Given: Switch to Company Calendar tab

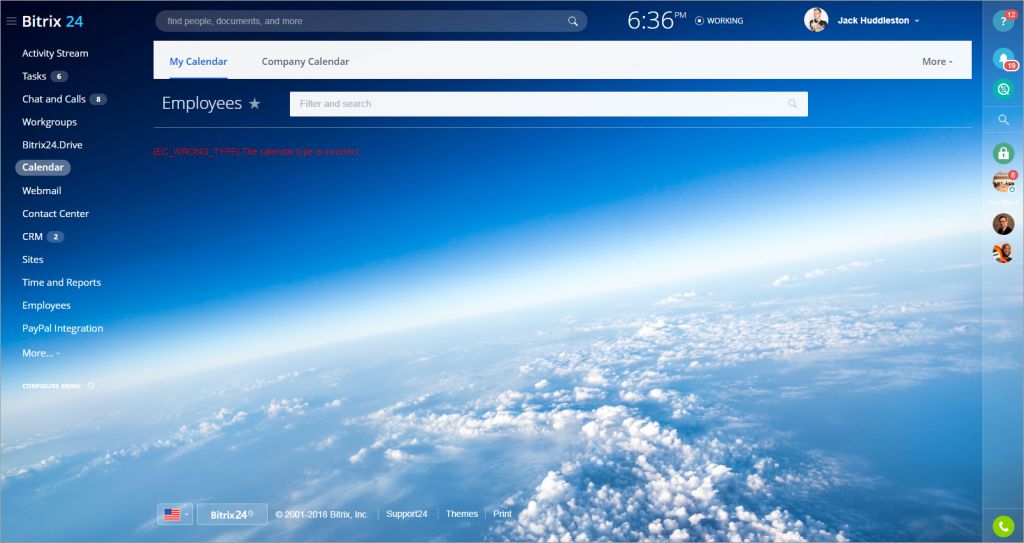Looking at the screenshot, I should point(305,61).
